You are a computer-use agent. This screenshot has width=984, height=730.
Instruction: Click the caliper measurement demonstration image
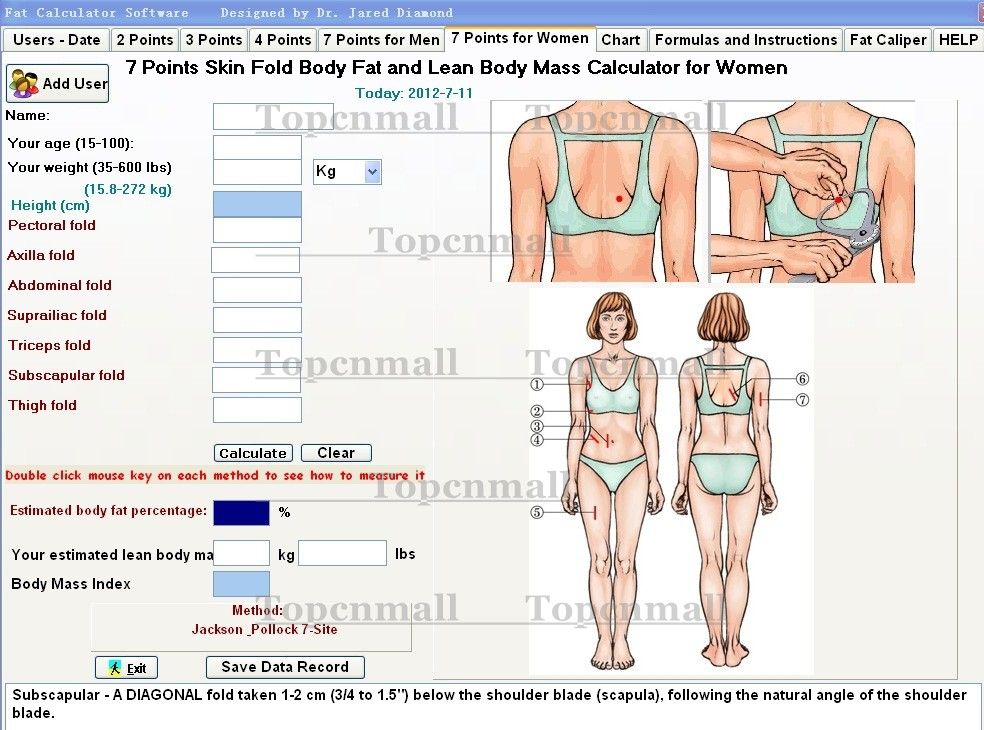coord(812,191)
